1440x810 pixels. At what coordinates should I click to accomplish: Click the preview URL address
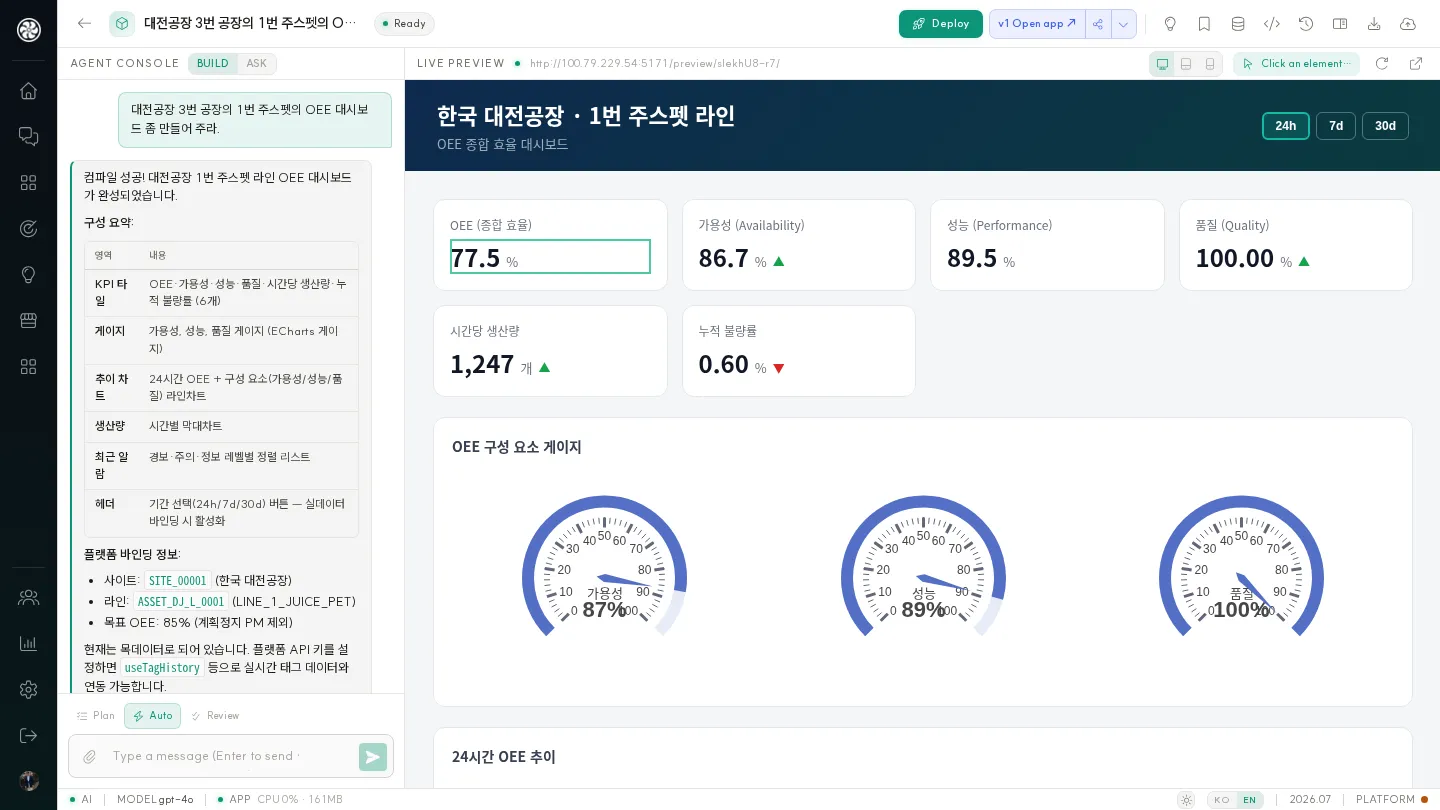[655, 64]
